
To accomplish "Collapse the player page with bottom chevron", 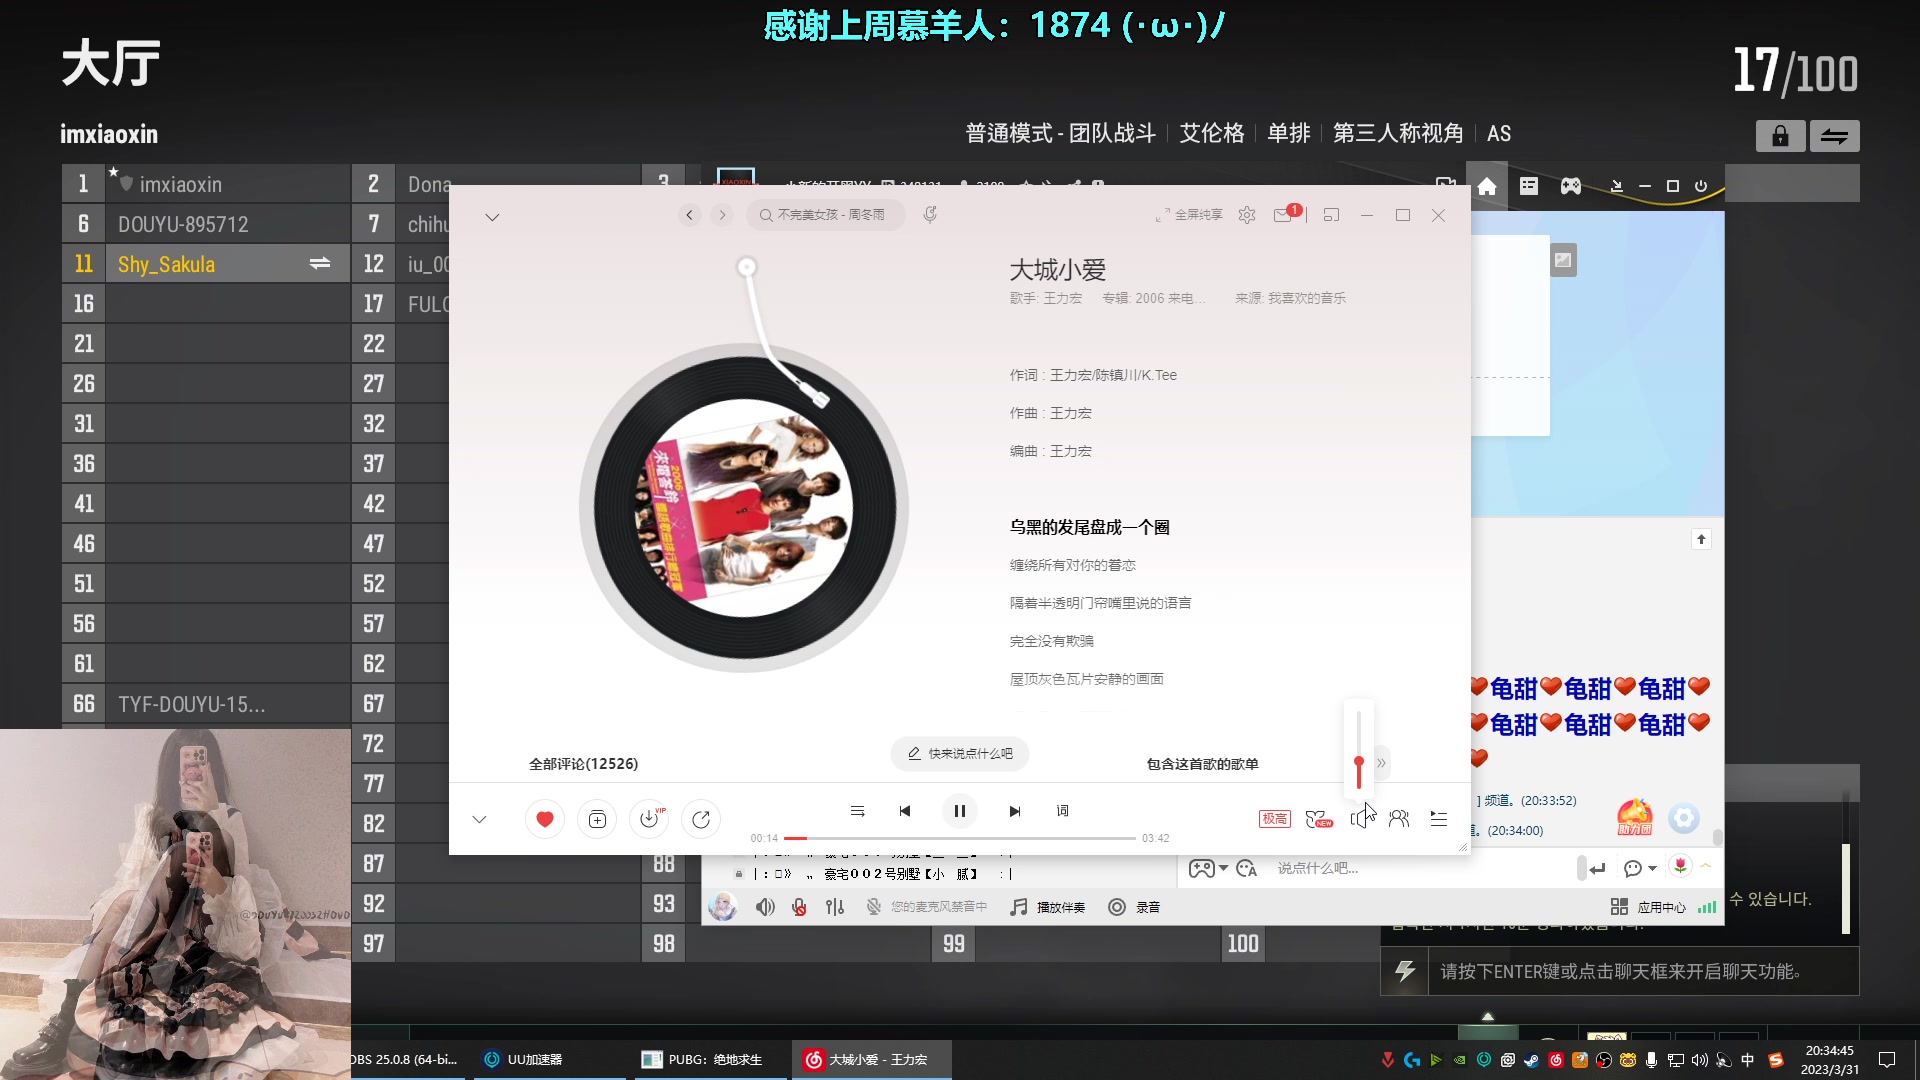I will [479, 819].
